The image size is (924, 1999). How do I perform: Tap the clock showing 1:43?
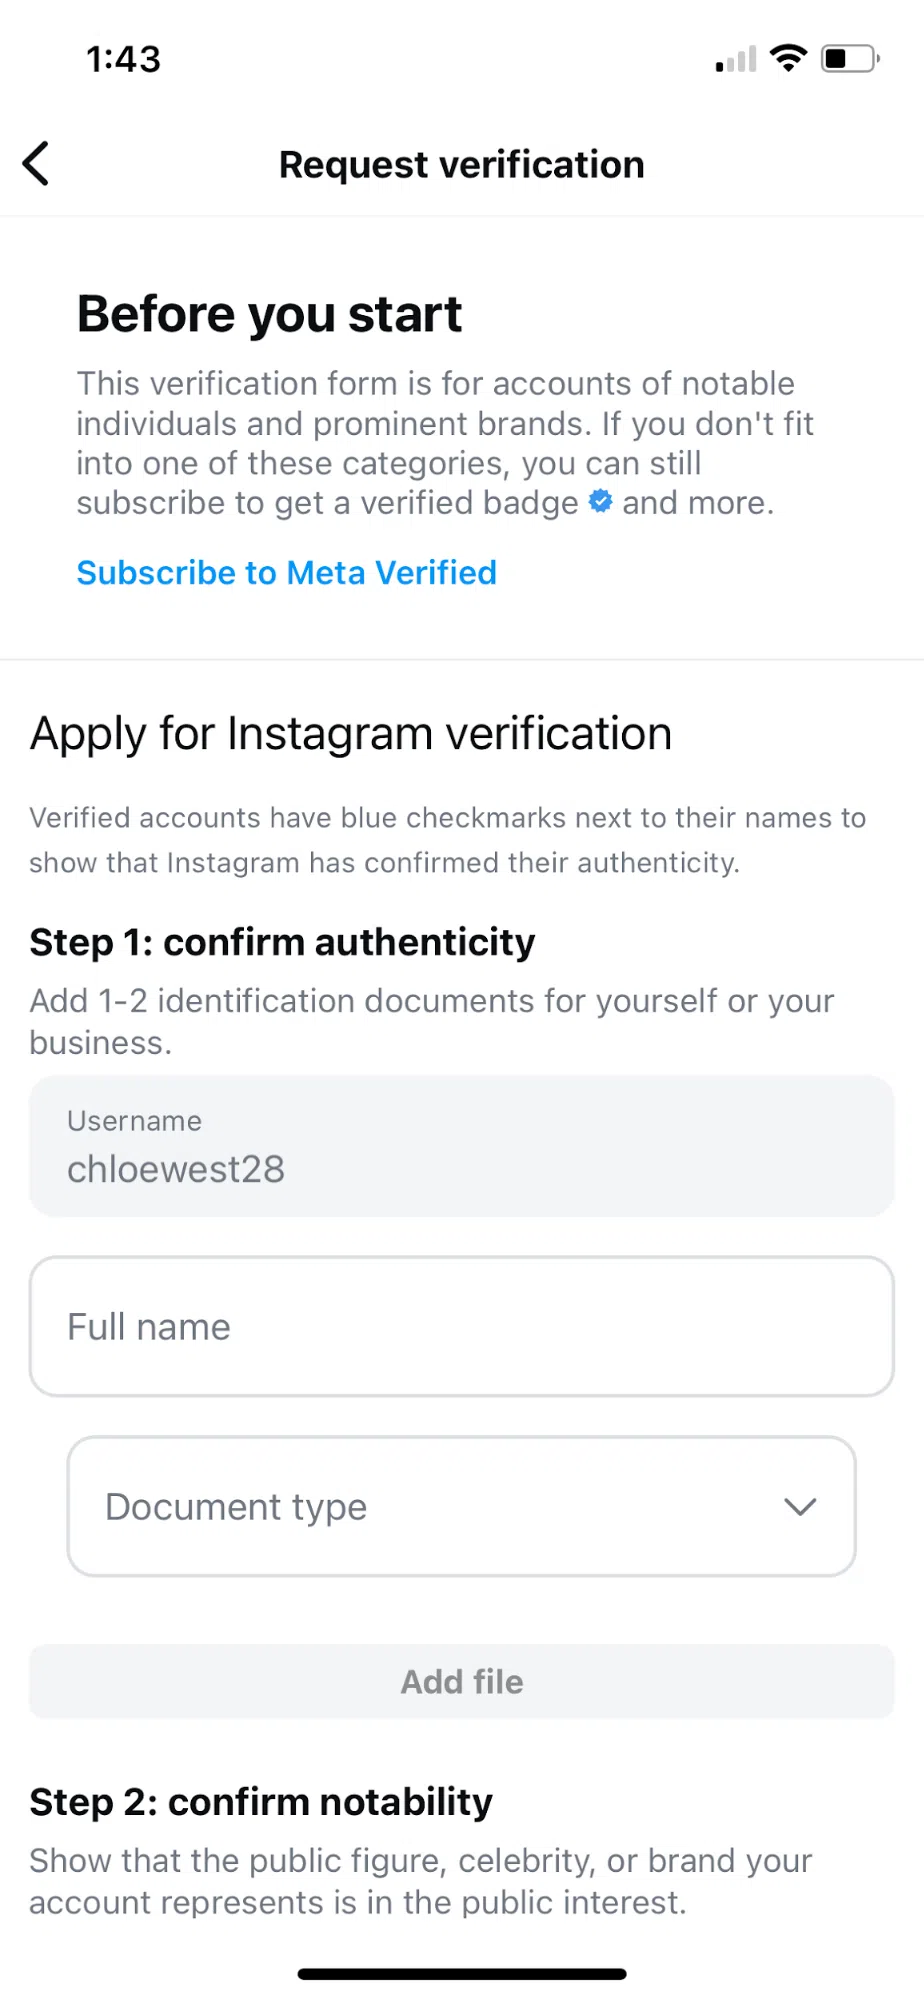122,59
